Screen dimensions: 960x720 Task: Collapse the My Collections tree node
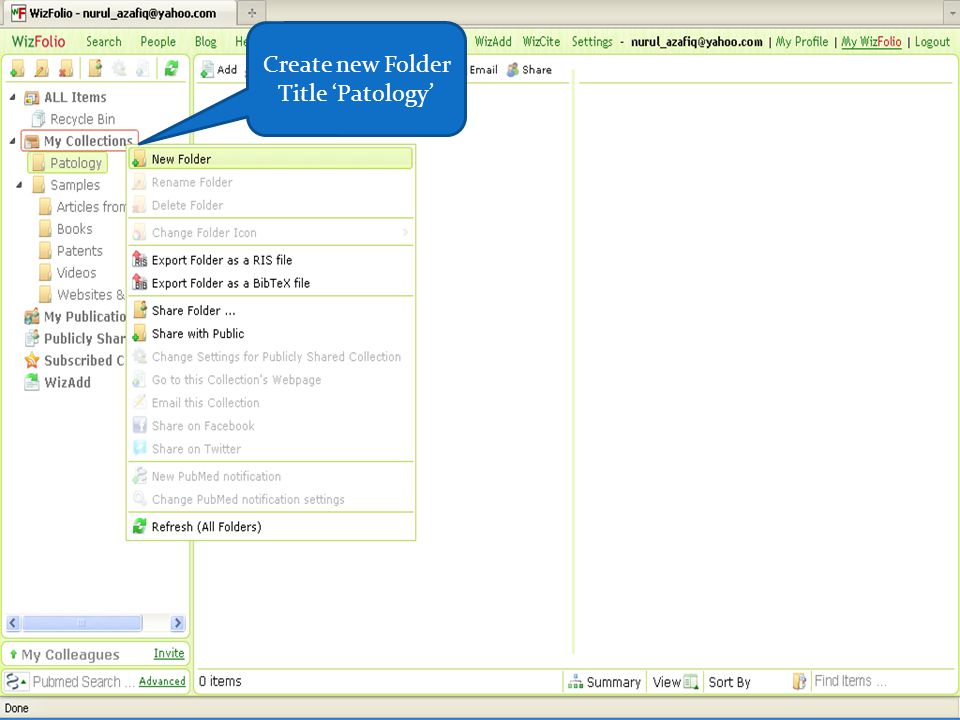pos(12,141)
